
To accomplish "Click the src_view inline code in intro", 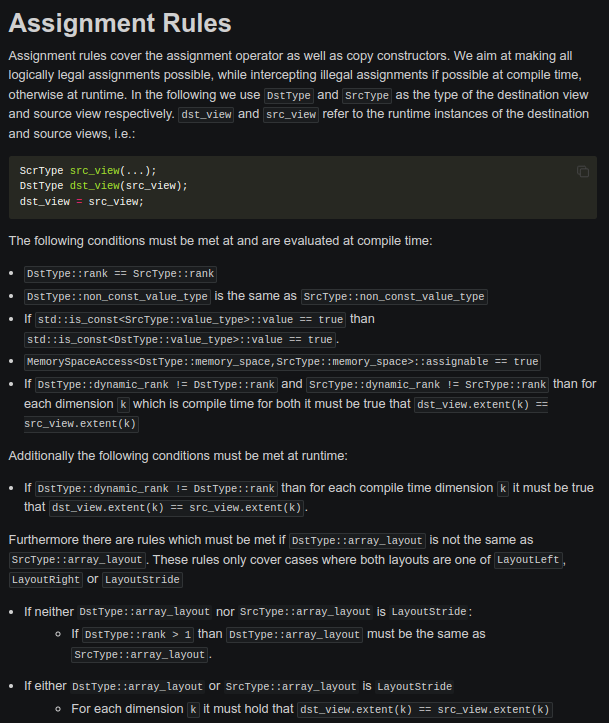I will click(x=291, y=114).
